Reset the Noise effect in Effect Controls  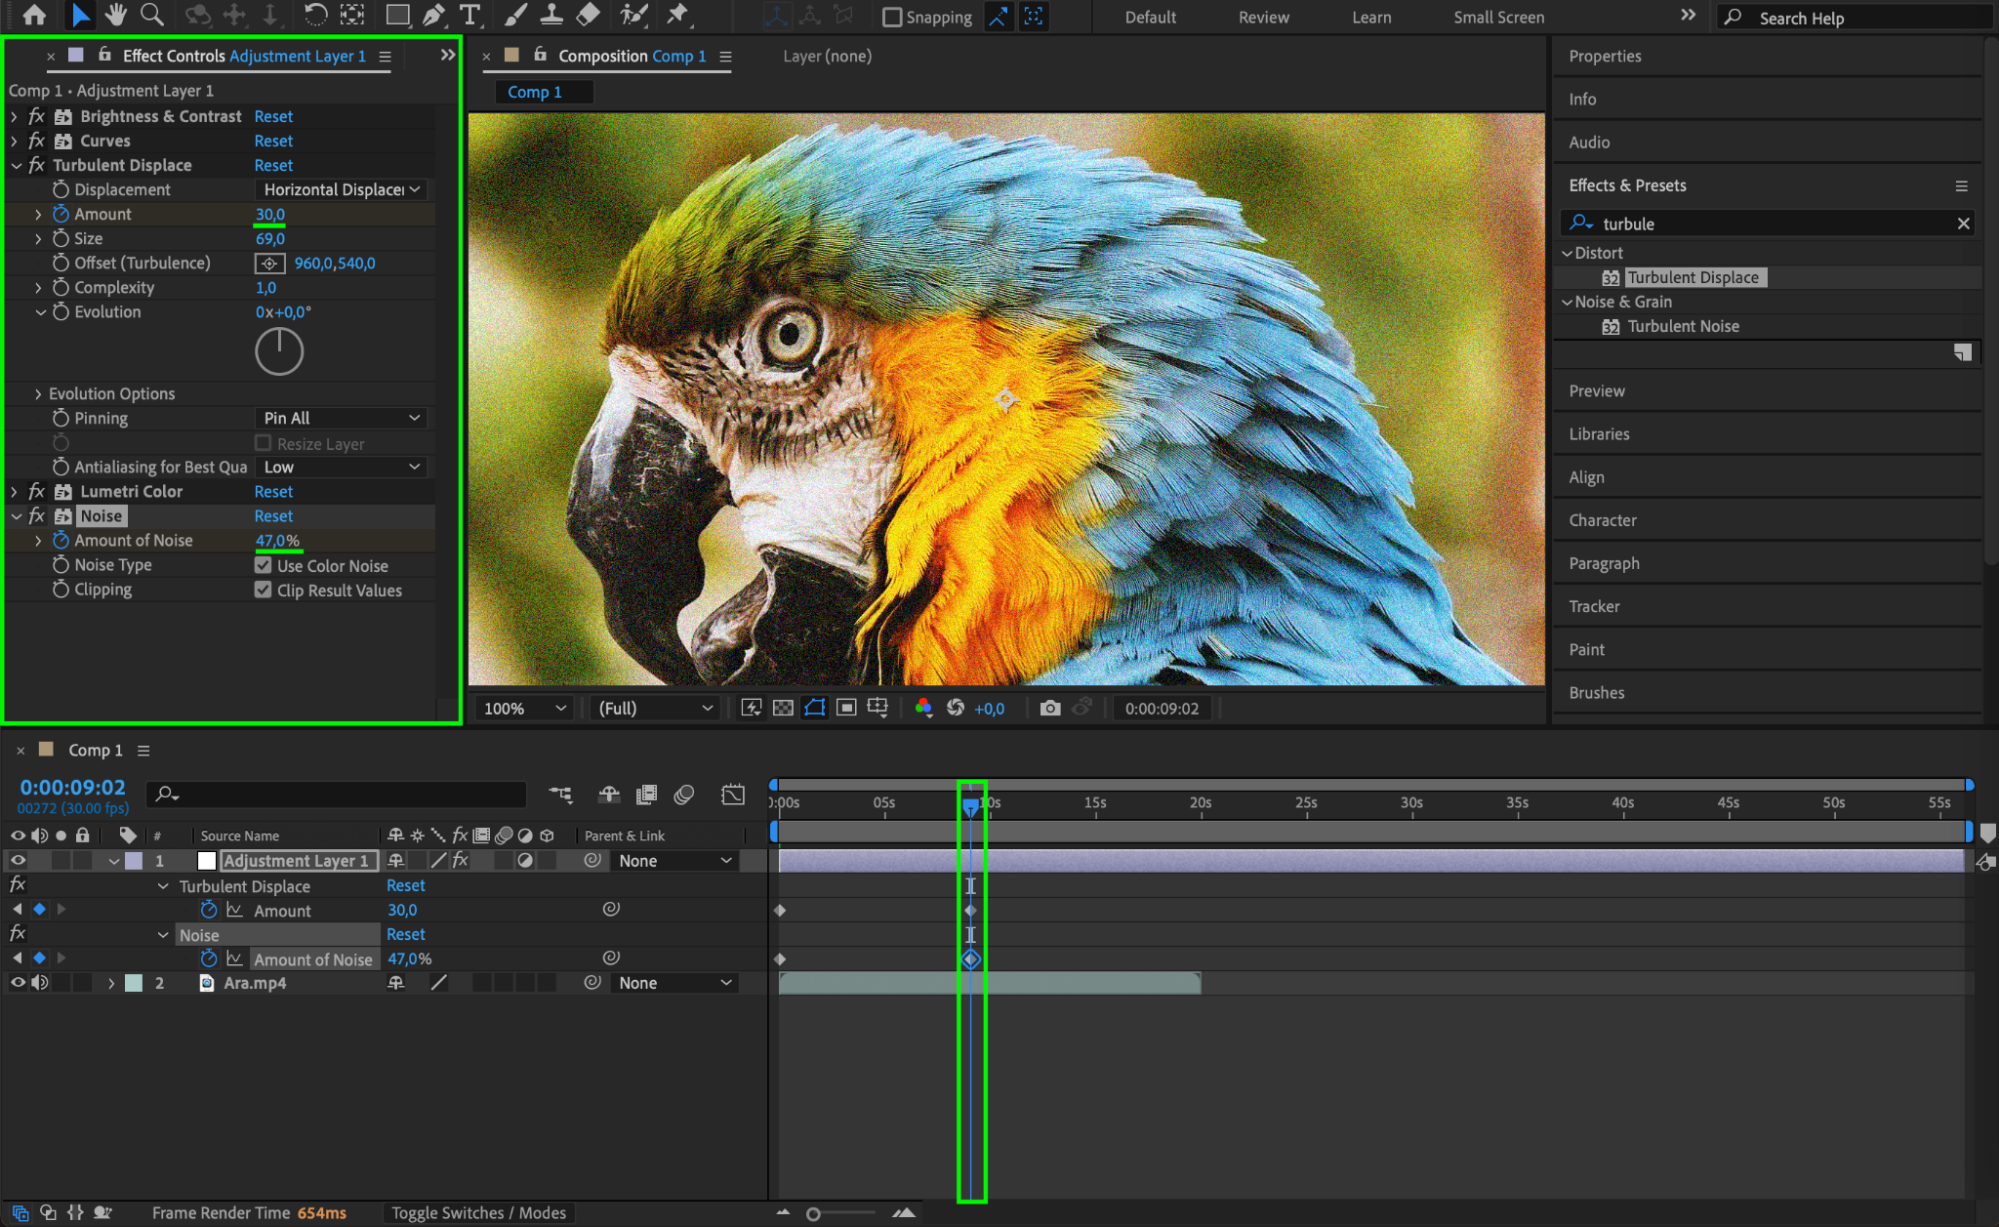(x=273, y=516)
